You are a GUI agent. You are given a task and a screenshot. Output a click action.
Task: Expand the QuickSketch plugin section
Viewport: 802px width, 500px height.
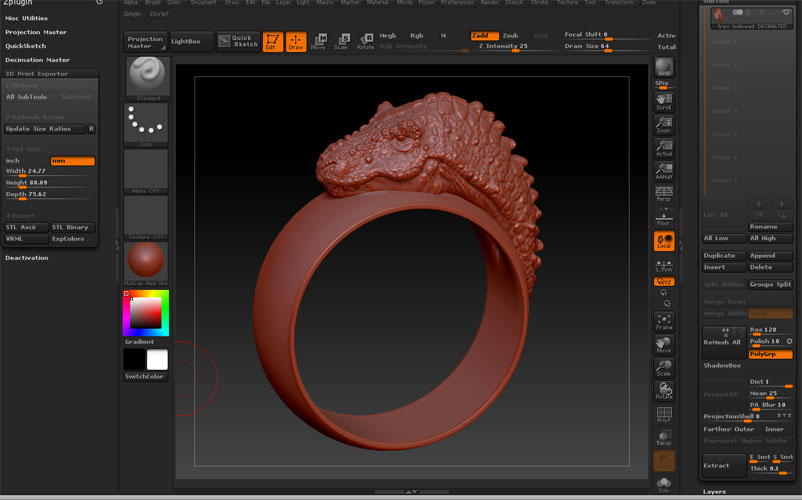(x=26, y=46)
